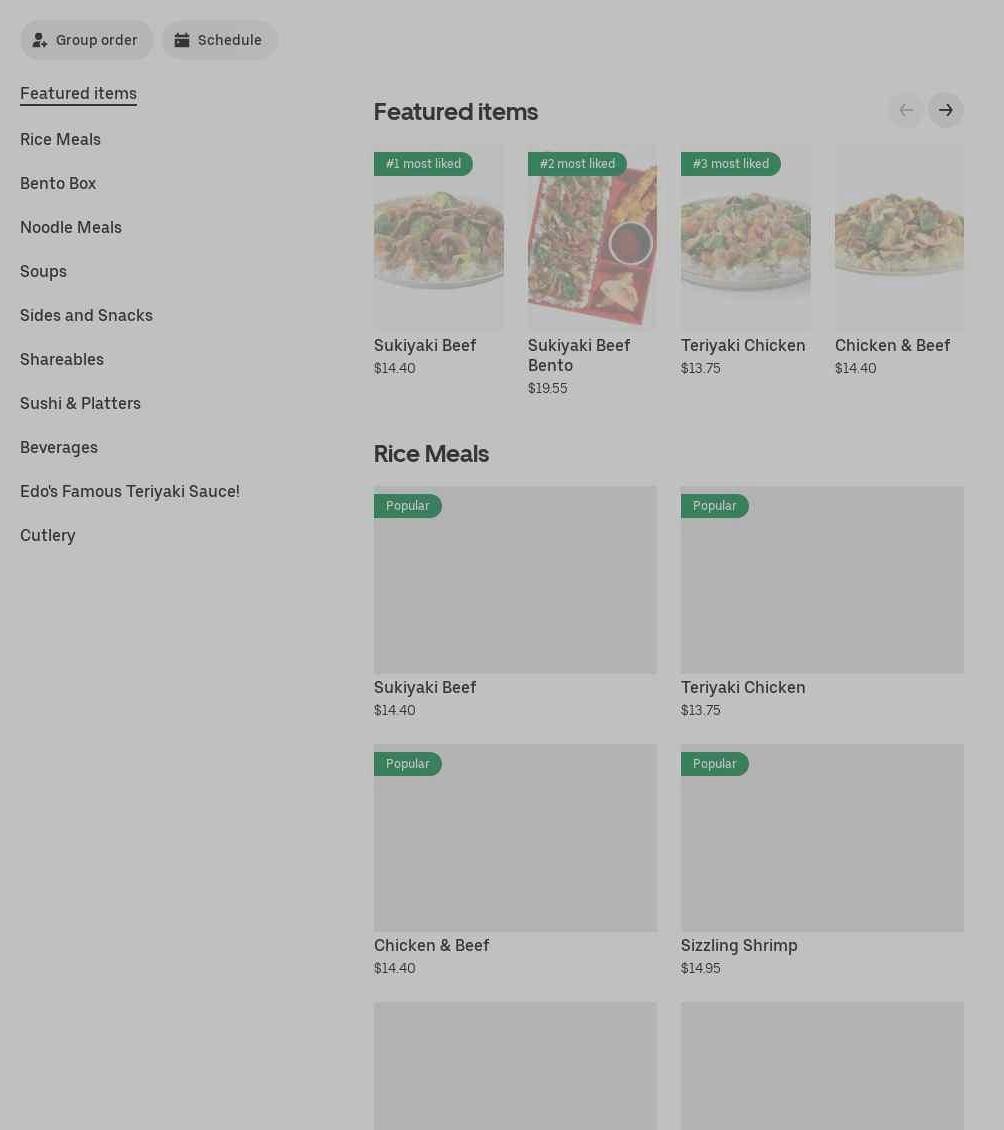Open the Sukiyaki Beef Bento featured image
This screenshot has width=1004, height=1130.
tap(592, 238)
